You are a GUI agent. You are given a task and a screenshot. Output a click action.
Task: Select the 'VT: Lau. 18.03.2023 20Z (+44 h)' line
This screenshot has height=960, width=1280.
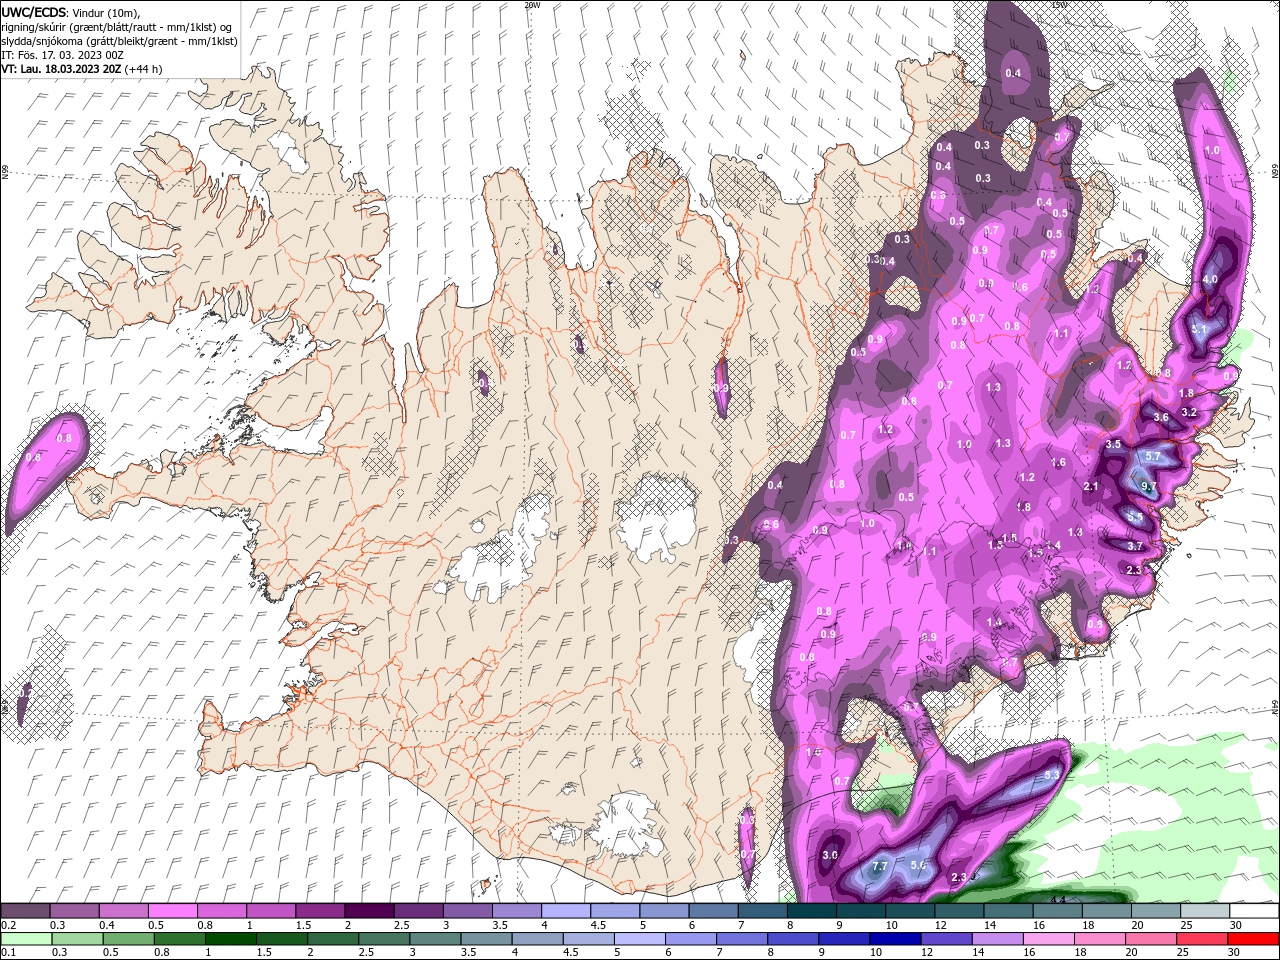click(82, 69)
